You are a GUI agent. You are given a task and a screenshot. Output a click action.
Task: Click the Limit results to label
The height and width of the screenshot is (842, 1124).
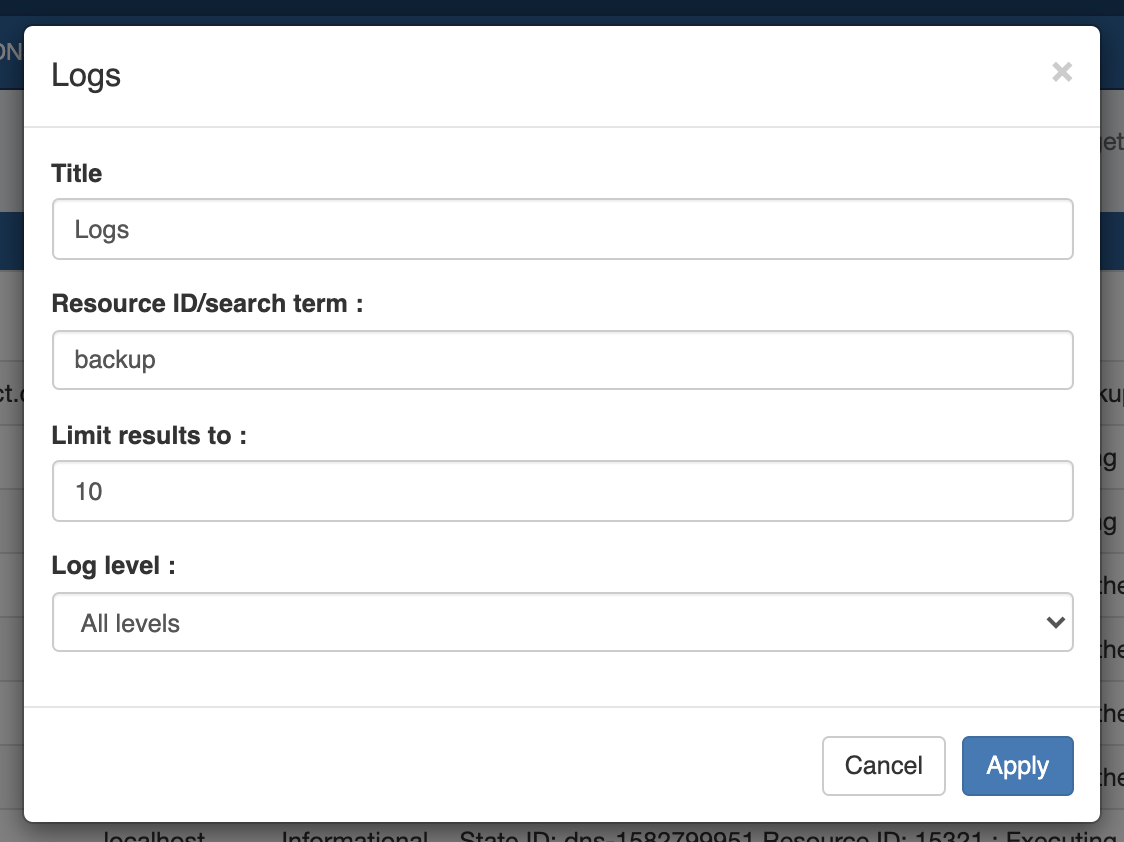(148, 435)
